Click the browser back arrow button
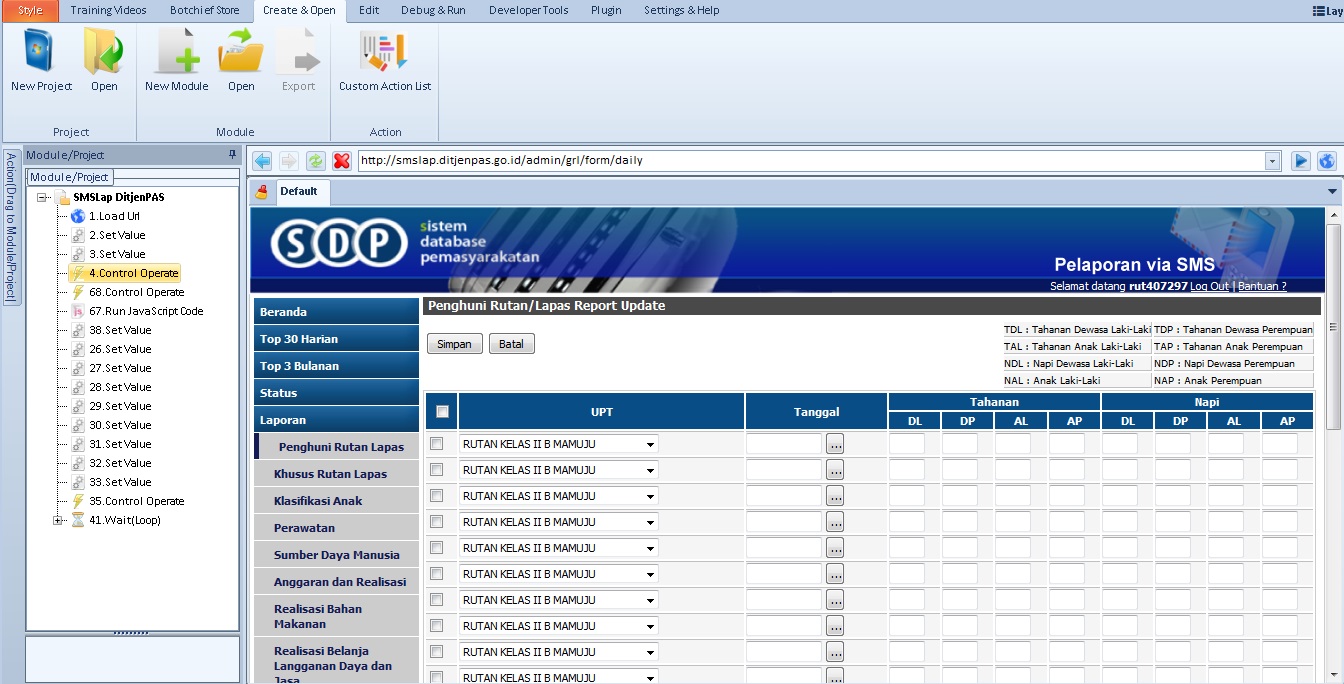 point(262,161)
